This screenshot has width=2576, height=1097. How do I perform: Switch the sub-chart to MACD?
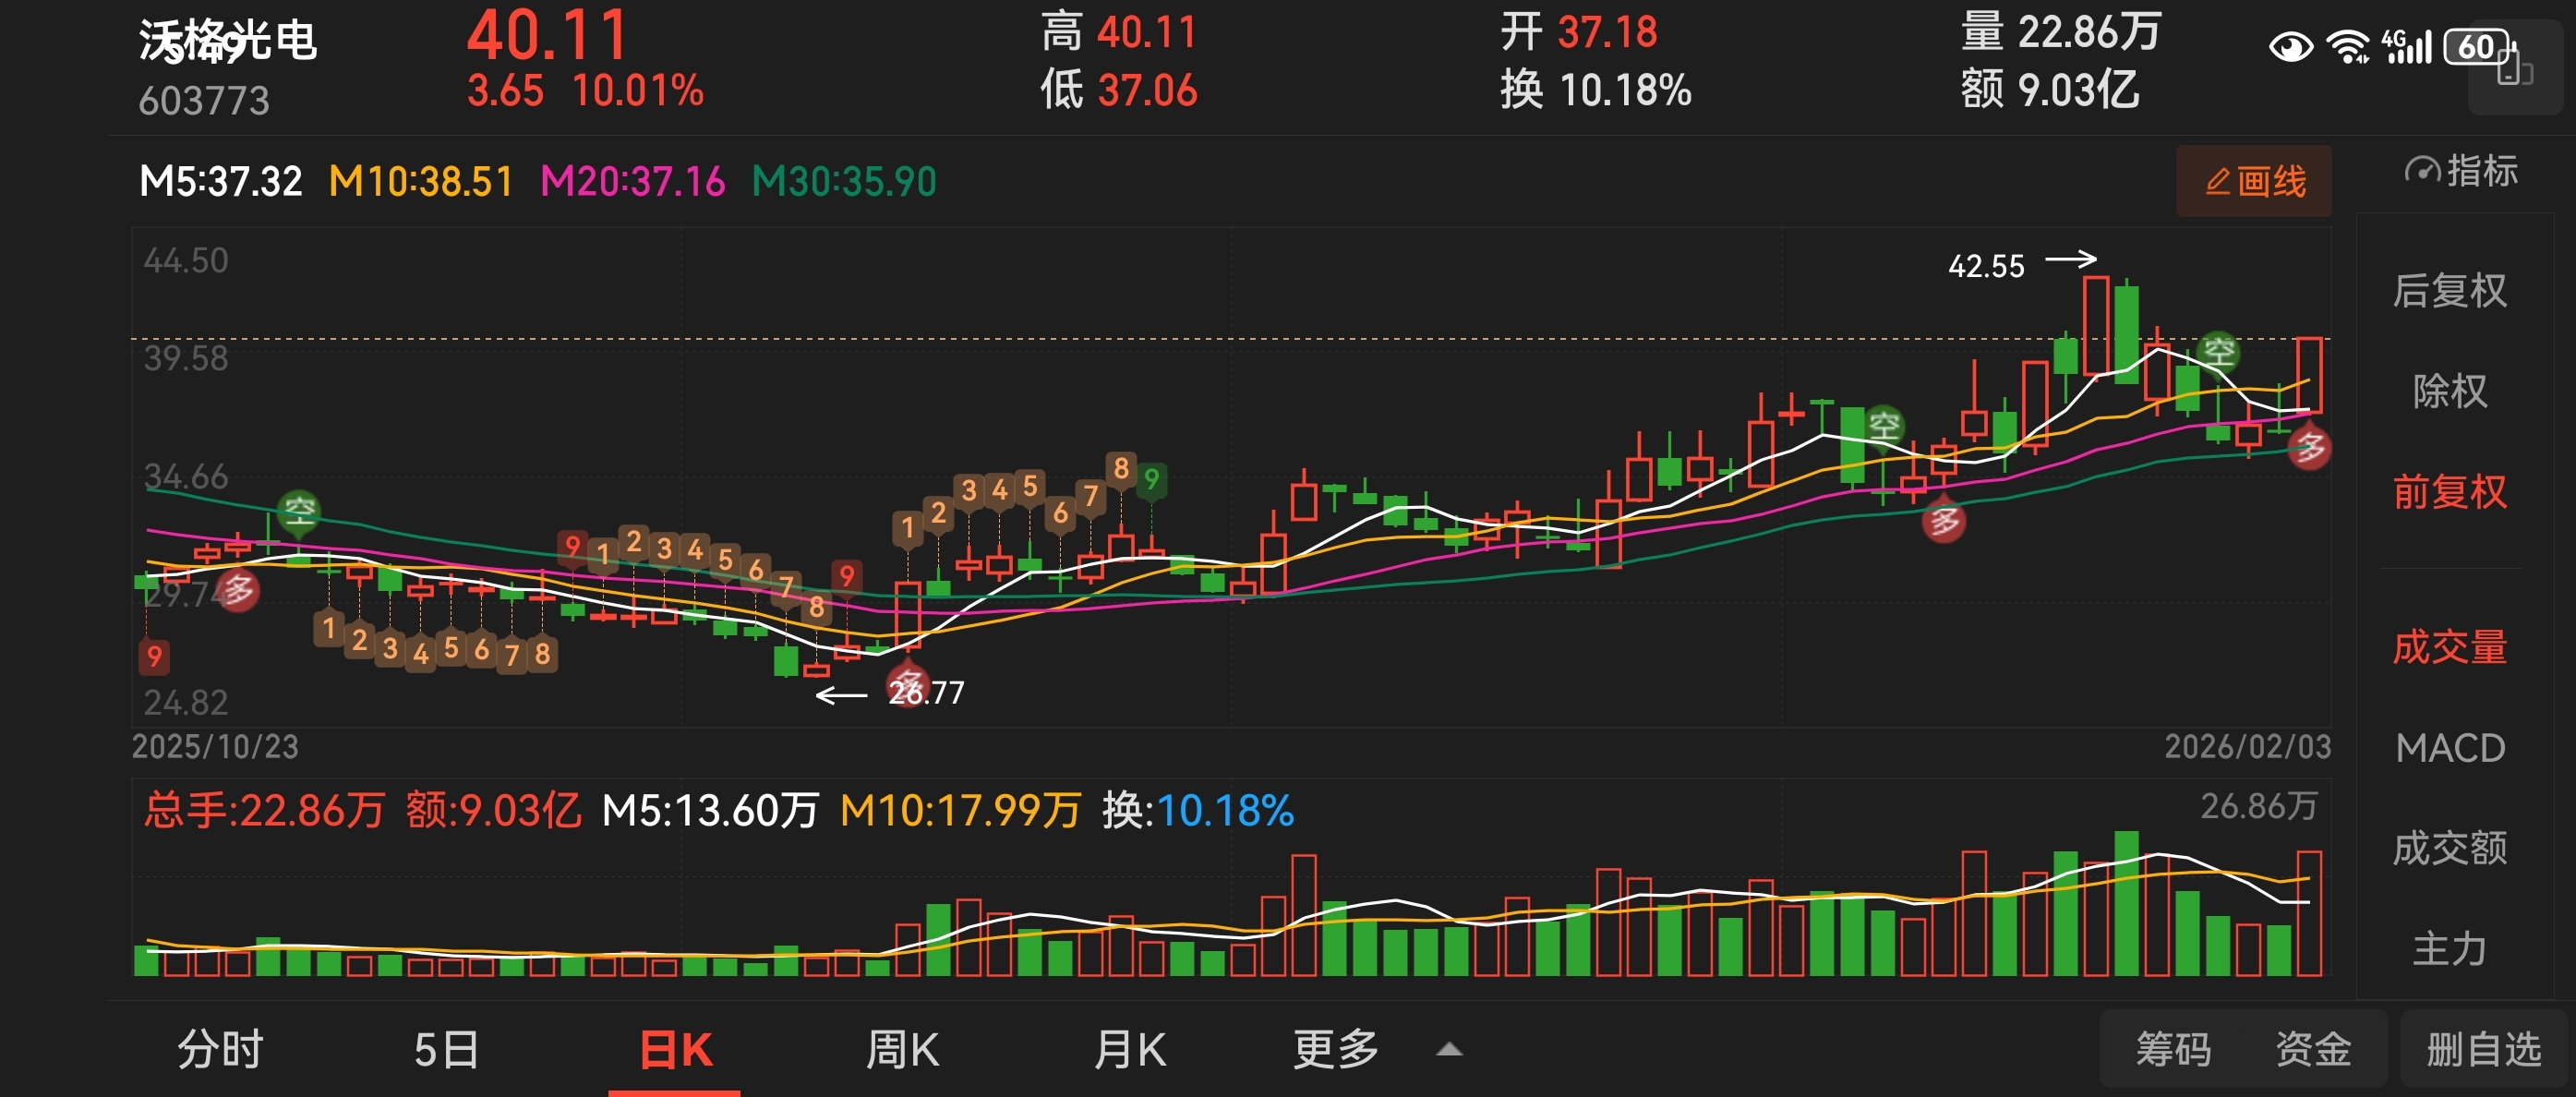pos(2449,748)
